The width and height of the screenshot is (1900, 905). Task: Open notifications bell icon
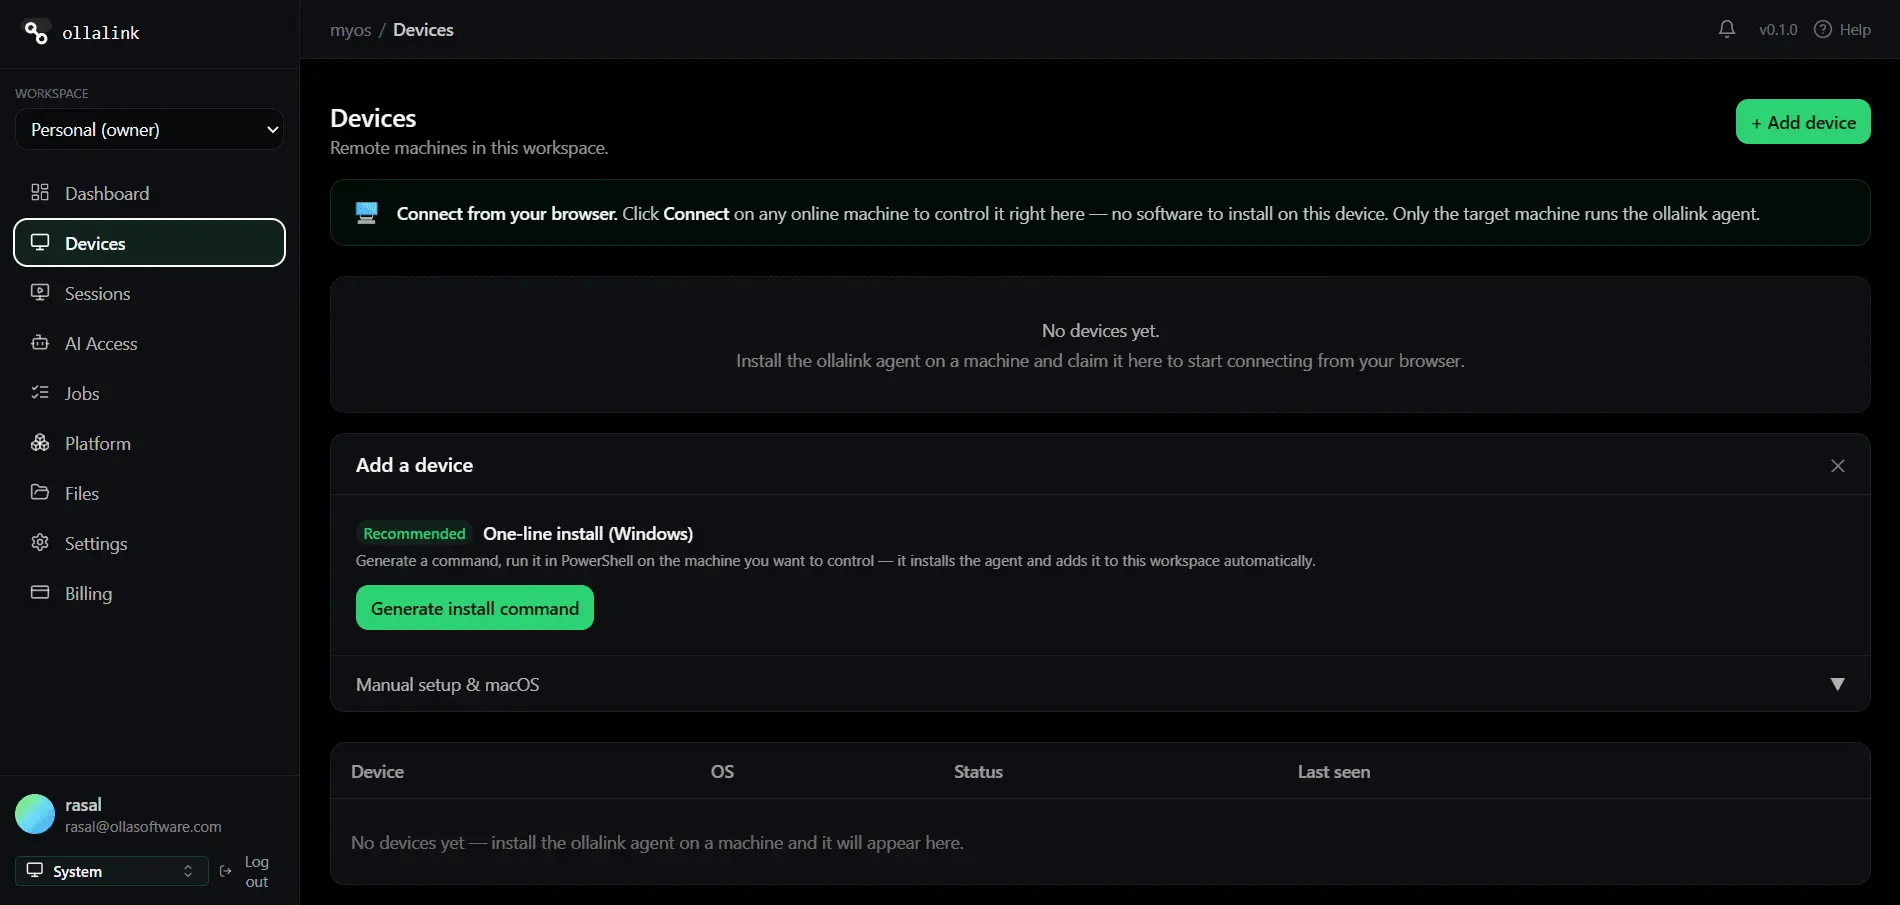pos(1726,29)
